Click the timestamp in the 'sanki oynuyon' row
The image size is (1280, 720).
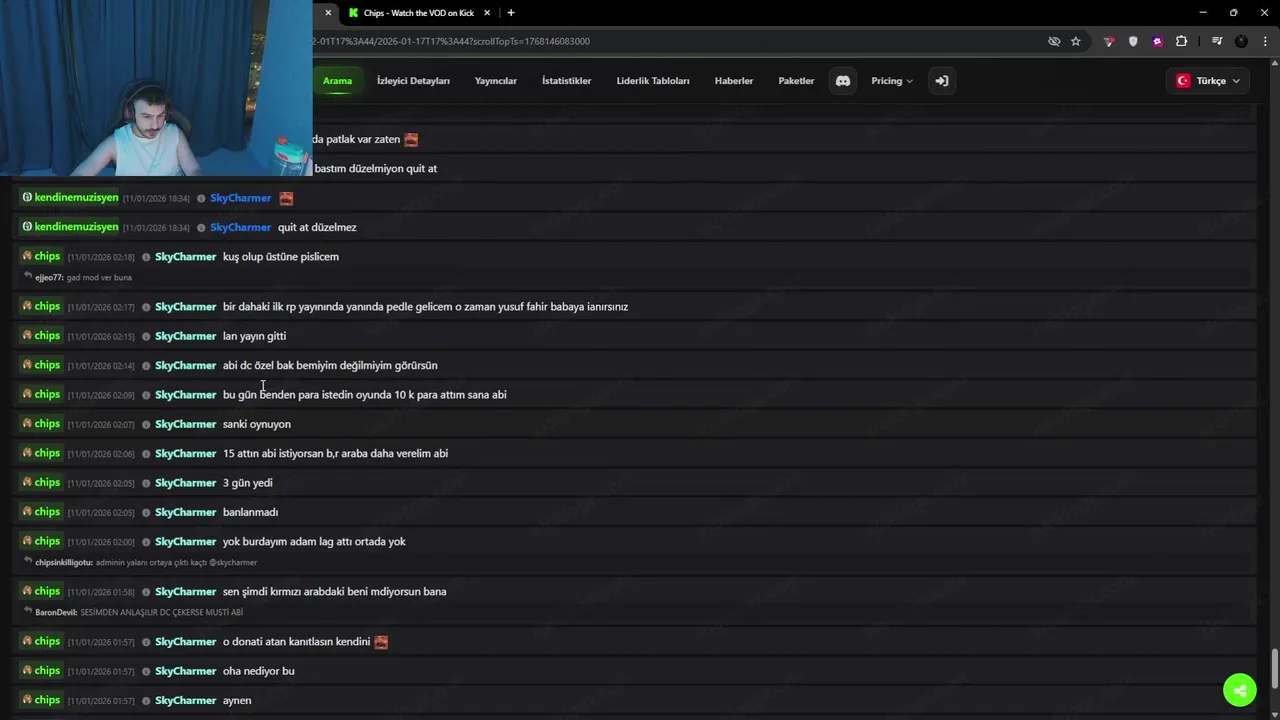pyautogui.click(x=101, y=425)
